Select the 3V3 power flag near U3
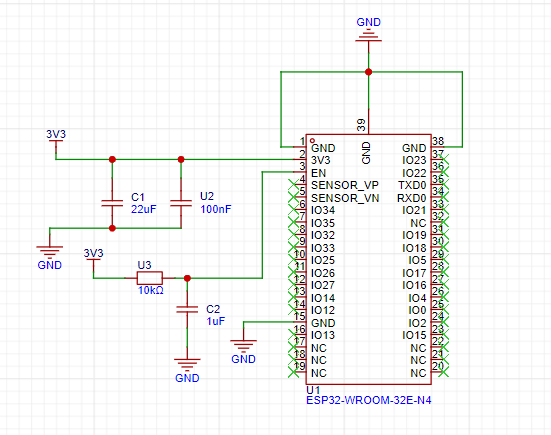This screenshot has width=551, height=435. [93, 257]
